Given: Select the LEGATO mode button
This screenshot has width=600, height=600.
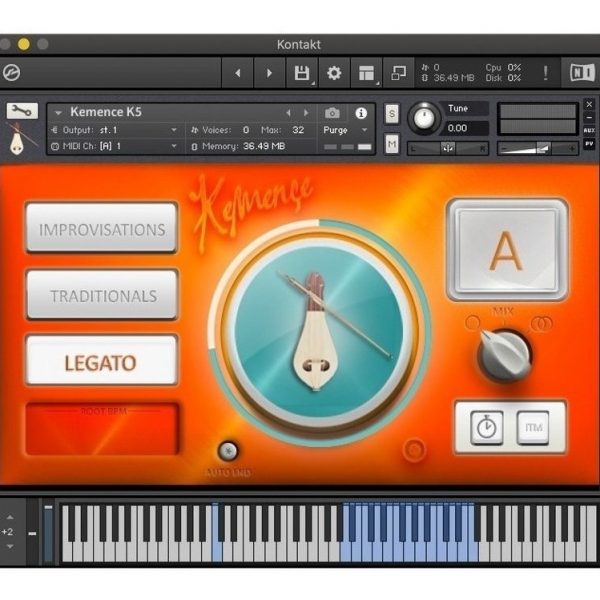Looking at the screenshot, I should click(102, 360).
